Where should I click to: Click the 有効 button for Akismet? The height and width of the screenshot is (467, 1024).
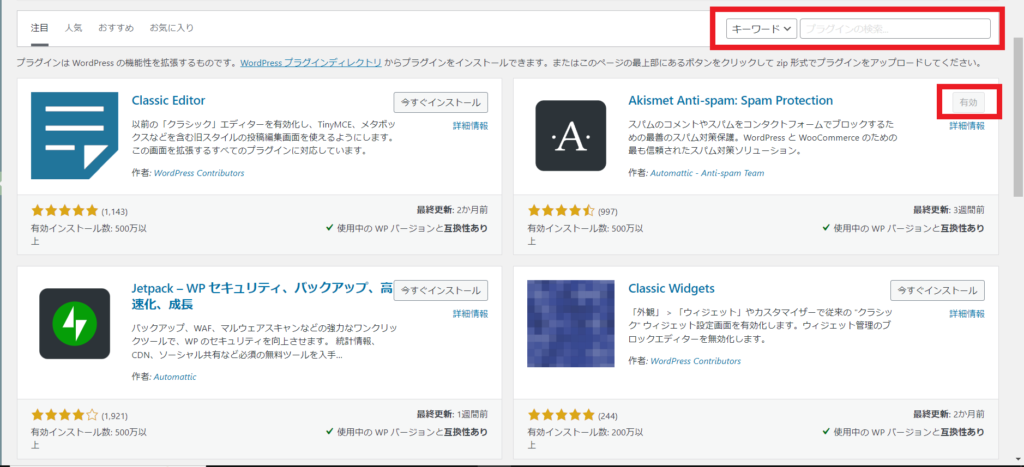(967, 102)
